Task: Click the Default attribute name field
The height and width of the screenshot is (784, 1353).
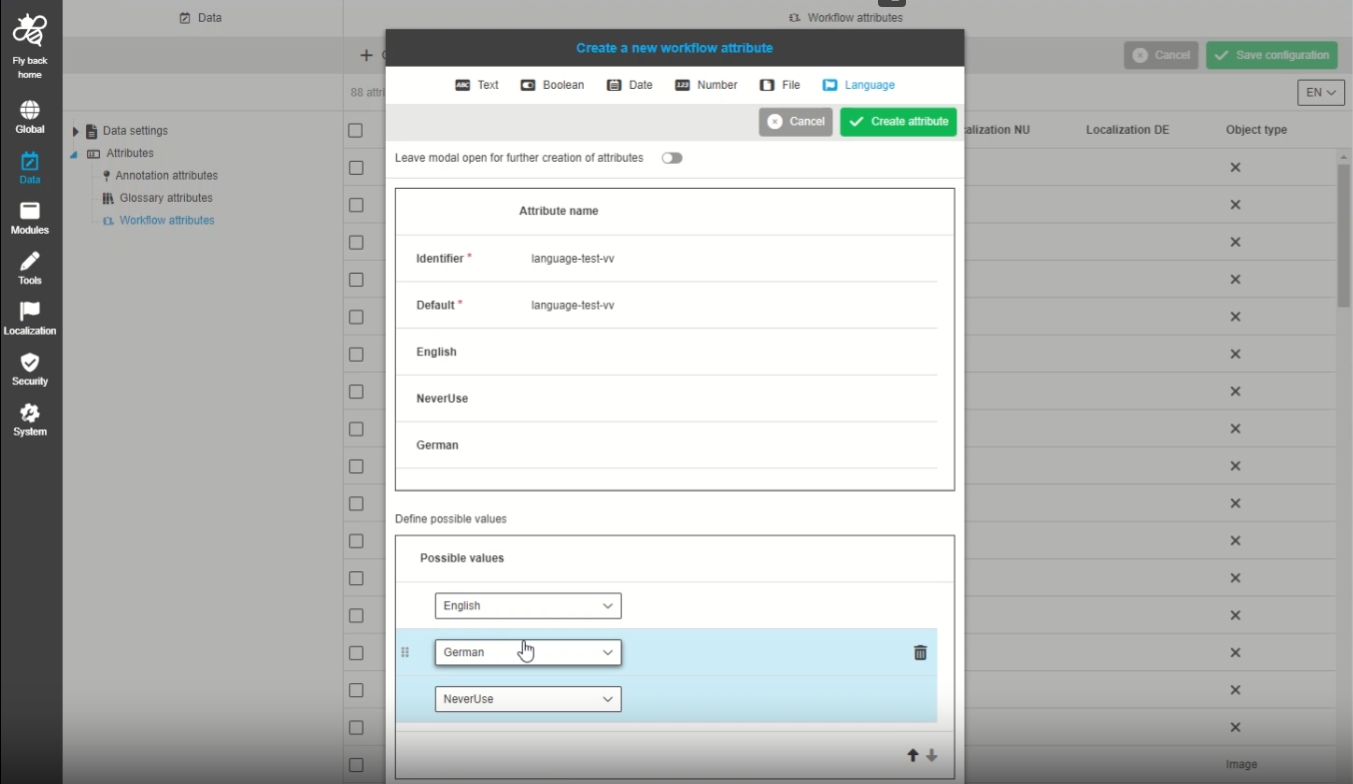Action: pyautogui.click(x=730, y=305)
